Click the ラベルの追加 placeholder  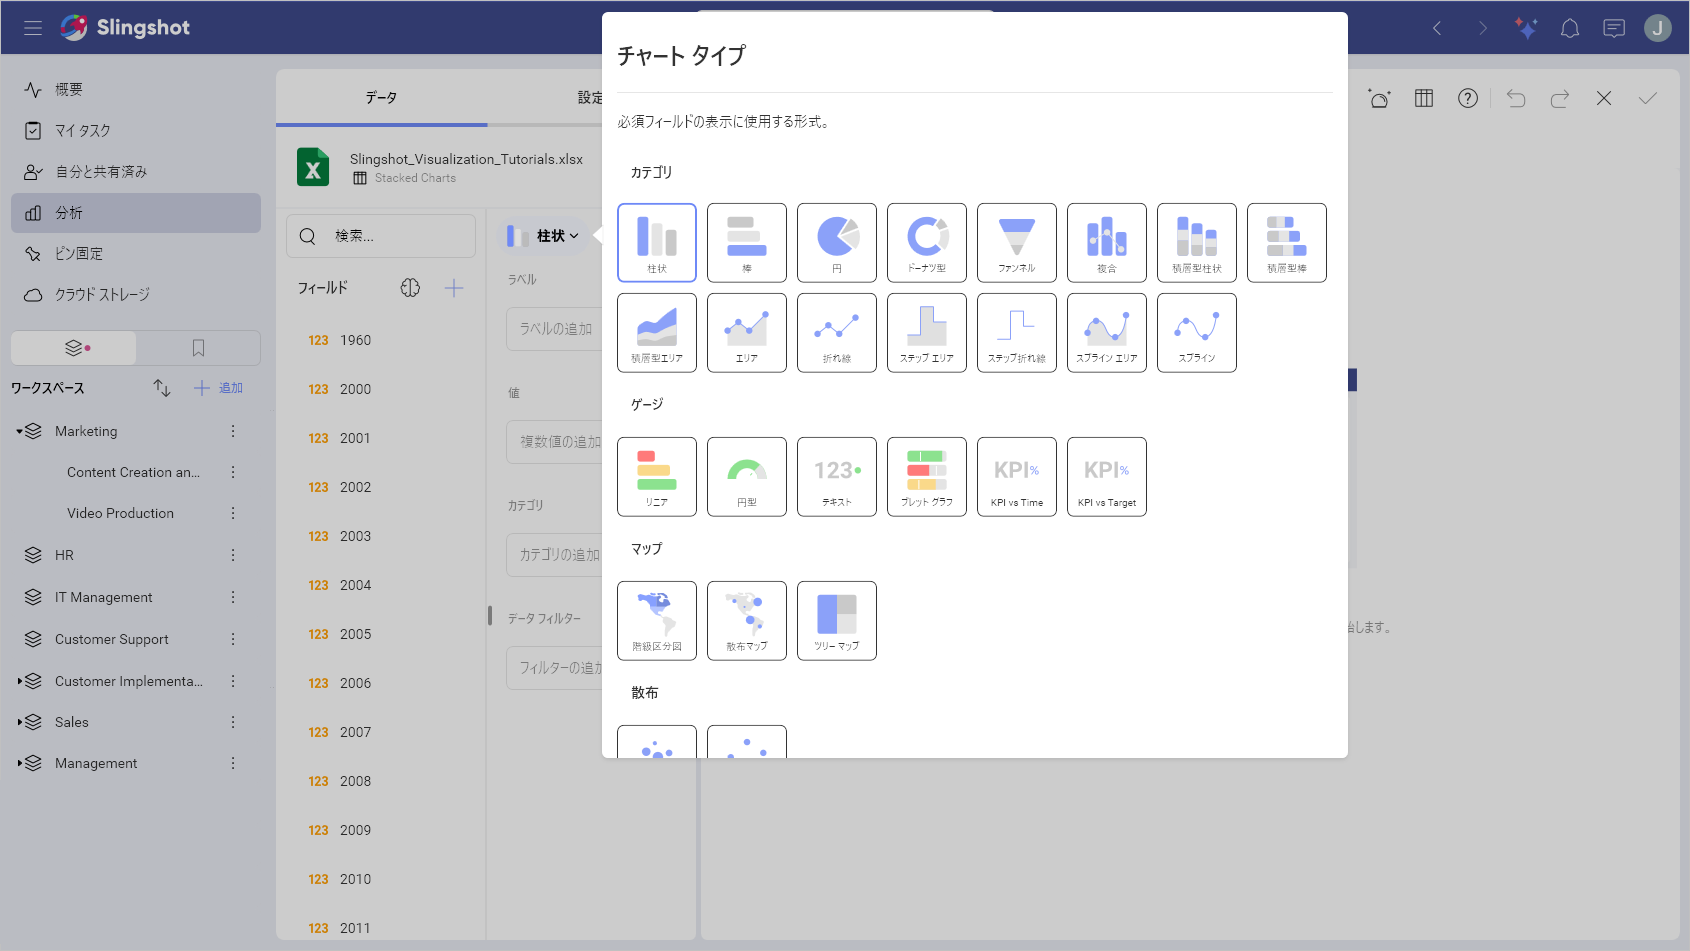[555, 329]
